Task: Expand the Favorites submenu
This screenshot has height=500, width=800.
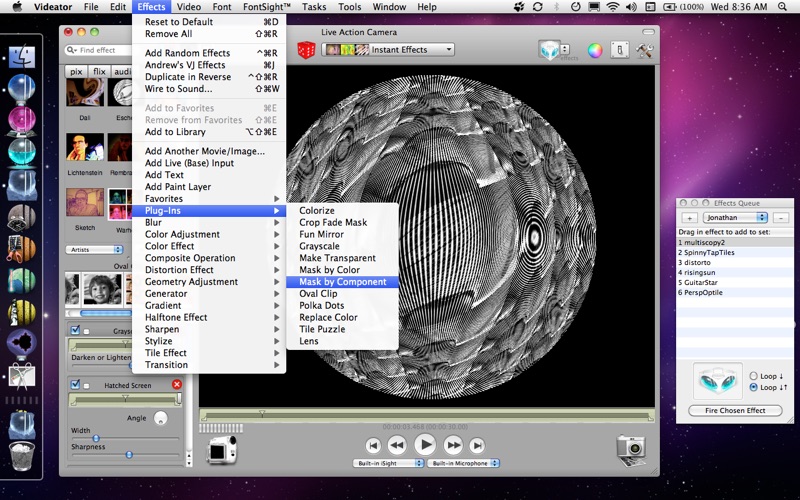Action: point(209,198)
